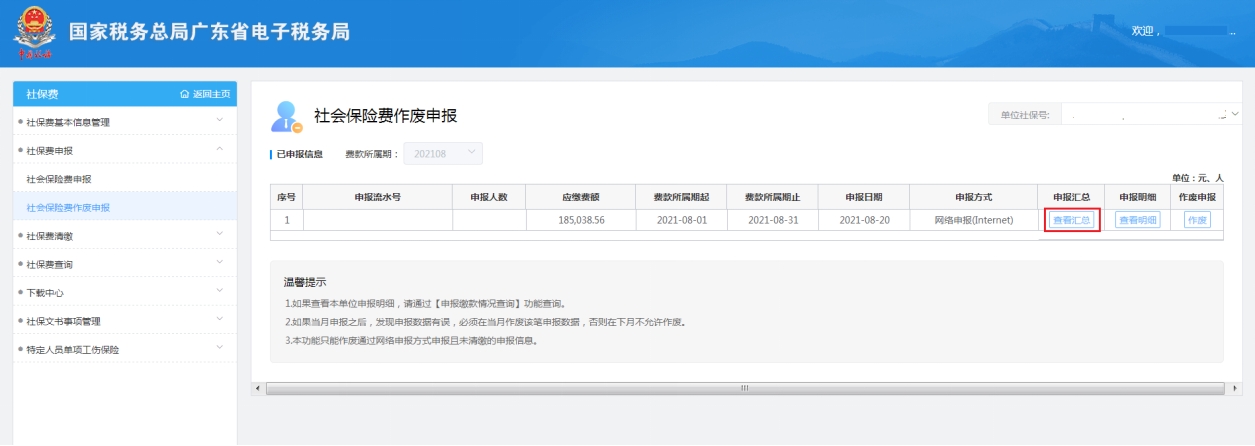Click the 作废 button in the table row
This screenshot has height=446, width=1255.
(x=1197, y=220)
